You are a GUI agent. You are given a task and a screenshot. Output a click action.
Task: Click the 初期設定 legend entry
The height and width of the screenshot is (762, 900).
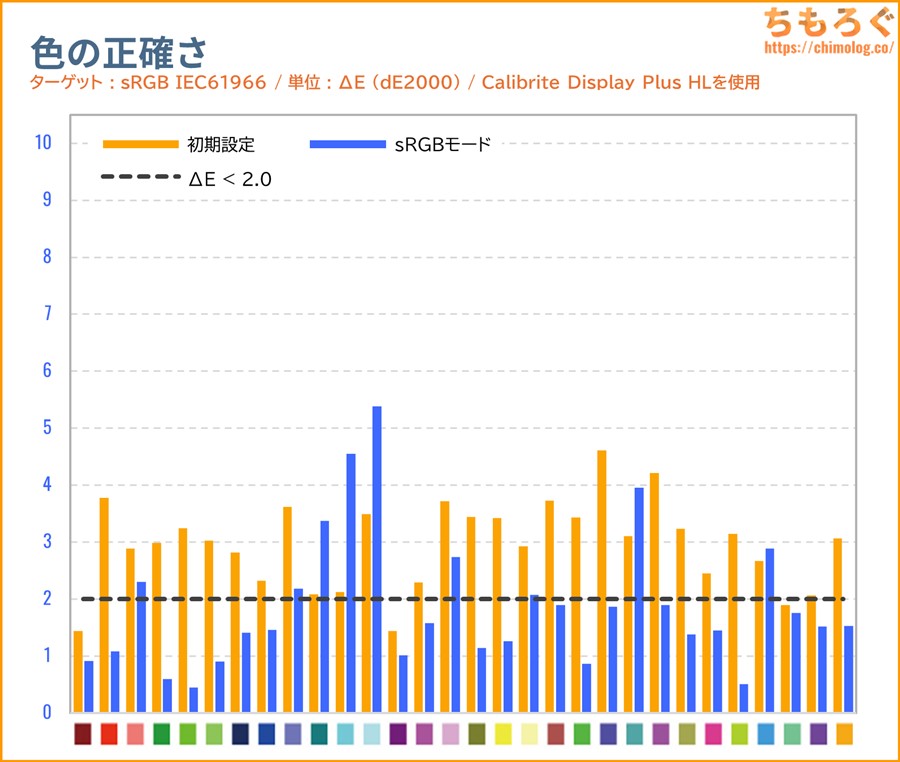pyautogui.click(x=221, y=145)
